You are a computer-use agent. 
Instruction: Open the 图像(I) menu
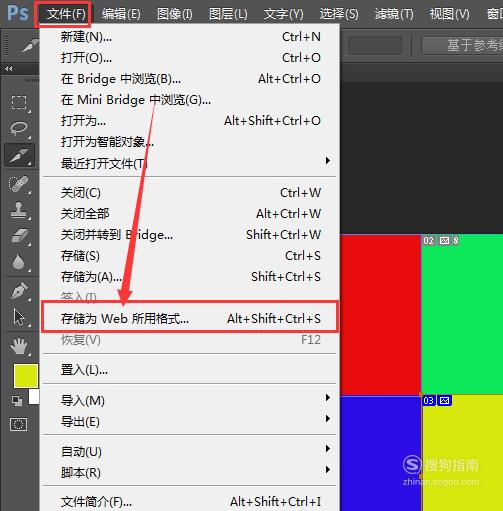point(175,14)
